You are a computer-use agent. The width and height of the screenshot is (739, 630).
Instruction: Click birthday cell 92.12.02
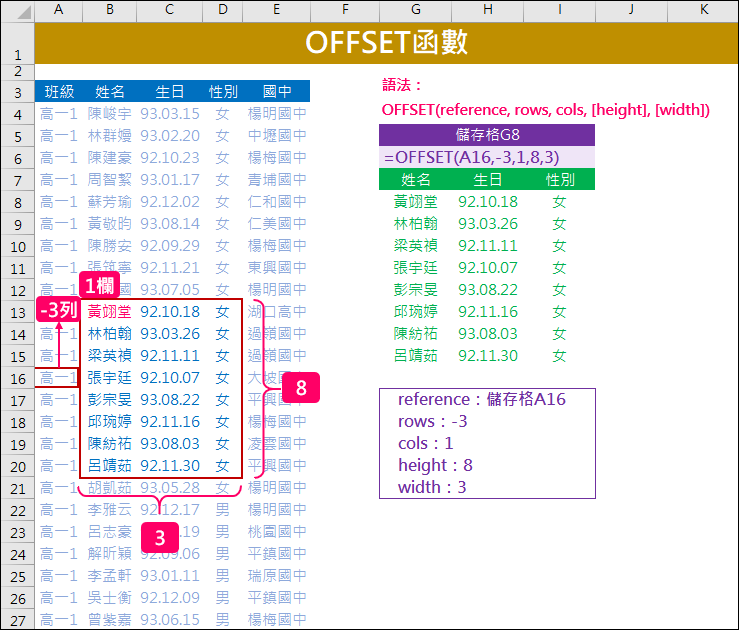click(170, 202)
